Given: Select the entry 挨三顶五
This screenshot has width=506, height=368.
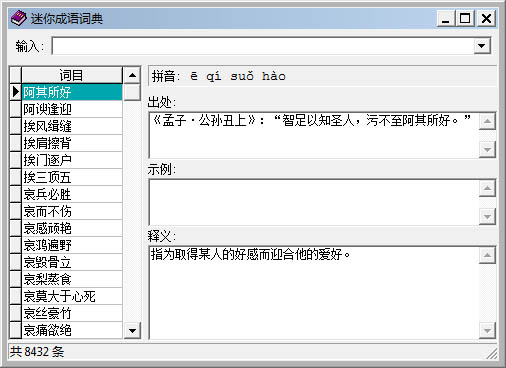Looking at the screenshot, I should [x=72, y=177].
